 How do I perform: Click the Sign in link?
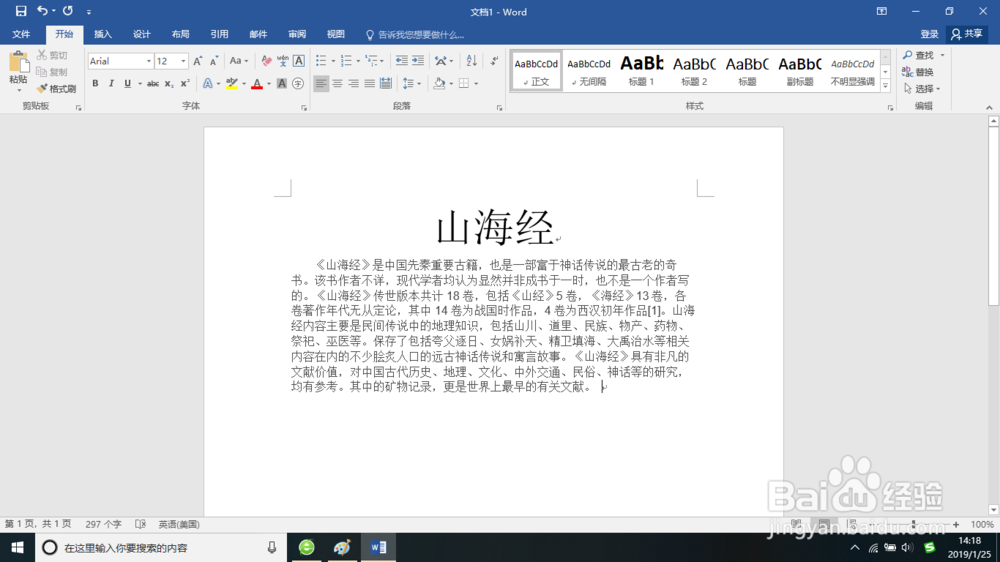(x=929, y=34)
